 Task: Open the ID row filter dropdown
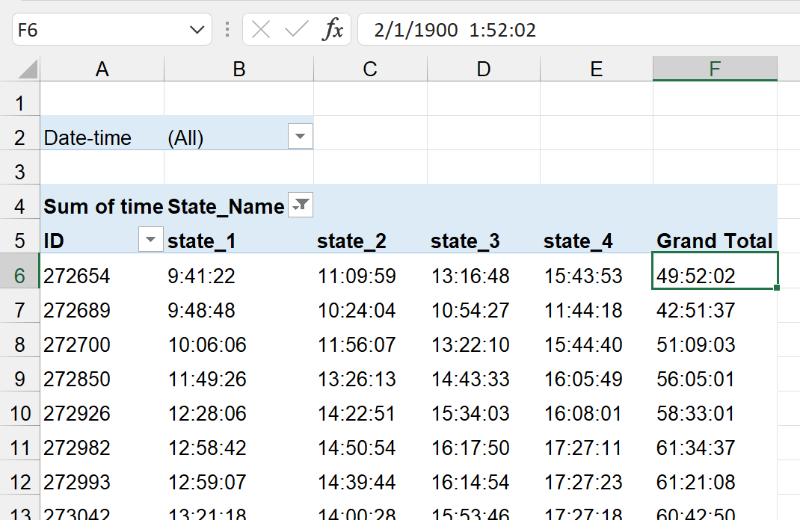pyautogui.click(x=150, y=240)
